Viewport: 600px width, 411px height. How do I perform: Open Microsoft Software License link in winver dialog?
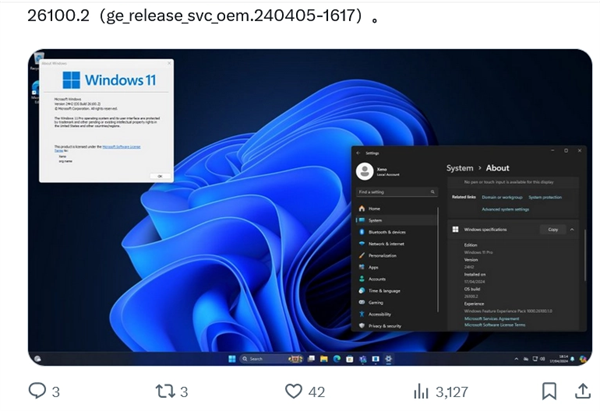pyautogui.click(x=121, y=147)
